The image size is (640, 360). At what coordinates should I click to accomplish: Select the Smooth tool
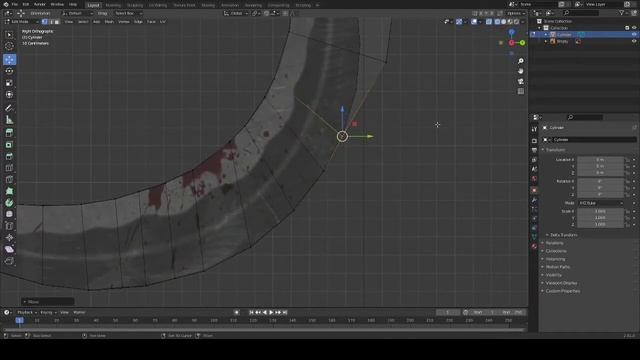[x=9, y=214]
